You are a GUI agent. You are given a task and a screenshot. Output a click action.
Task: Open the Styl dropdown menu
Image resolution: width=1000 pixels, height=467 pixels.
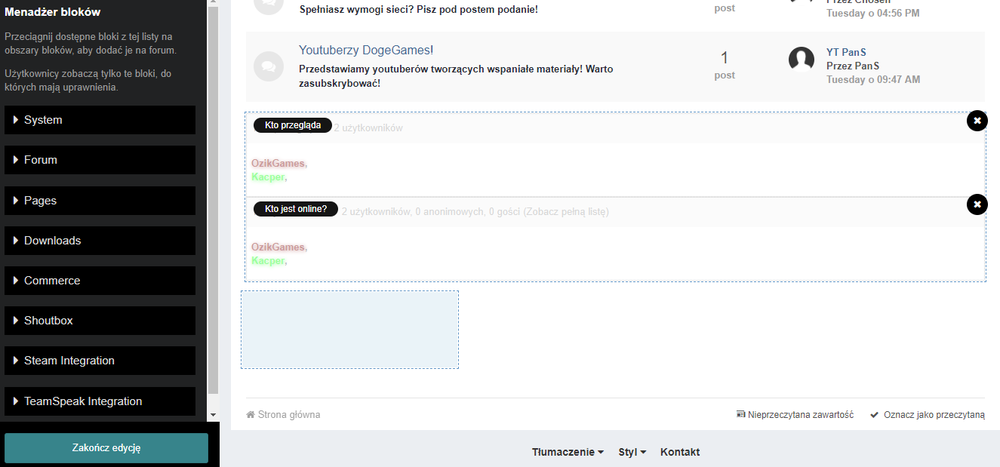coord(632,452)
